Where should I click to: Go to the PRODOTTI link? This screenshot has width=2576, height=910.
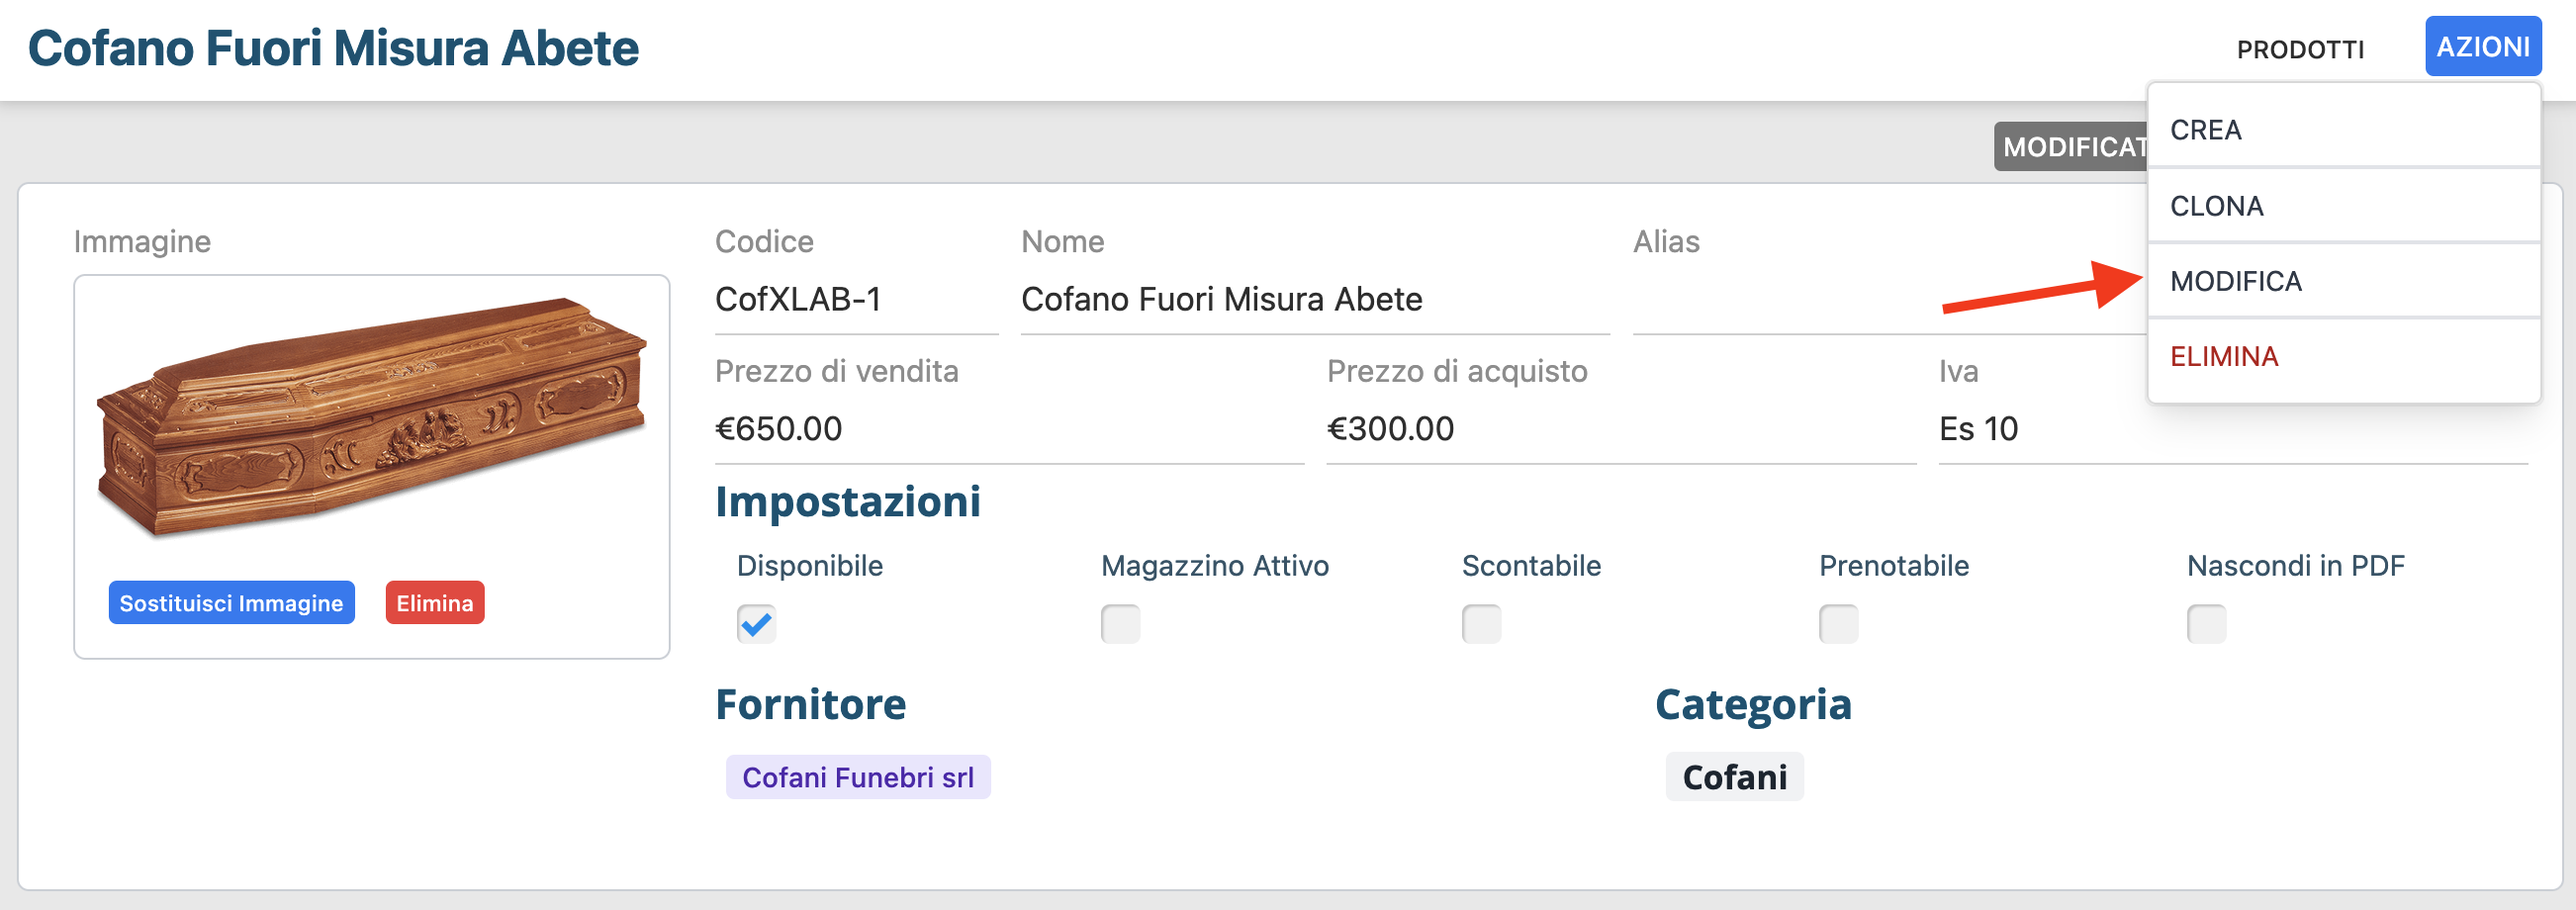(2299, 49)
